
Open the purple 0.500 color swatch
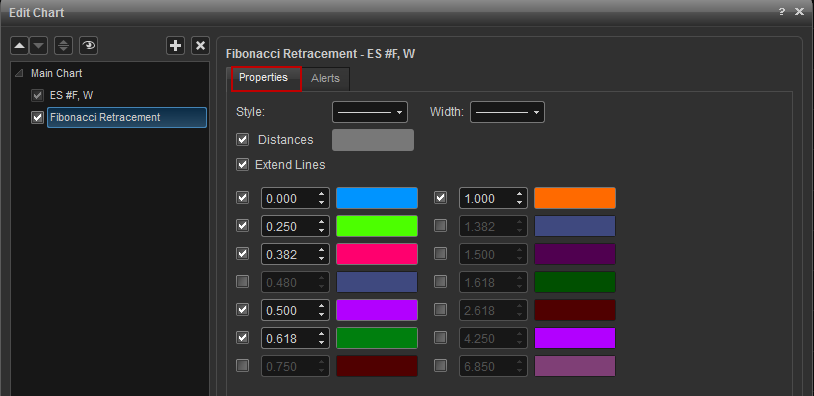click(x=377, y=310)
